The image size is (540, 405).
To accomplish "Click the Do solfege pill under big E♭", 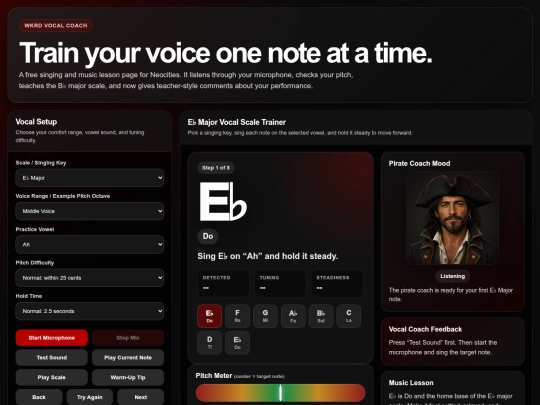I will 208,236.
